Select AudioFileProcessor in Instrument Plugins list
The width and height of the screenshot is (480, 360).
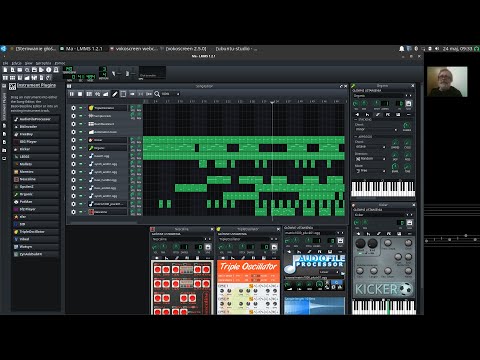36,119
